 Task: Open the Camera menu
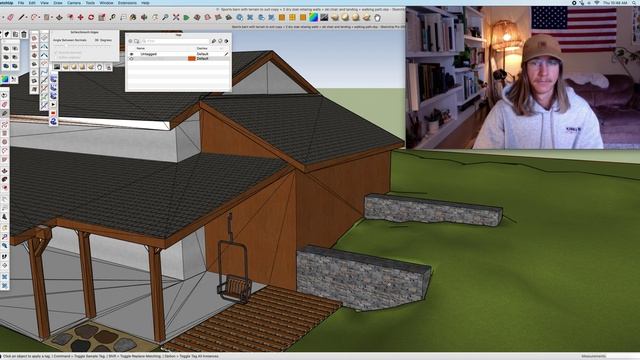click(x=74, y=3)
